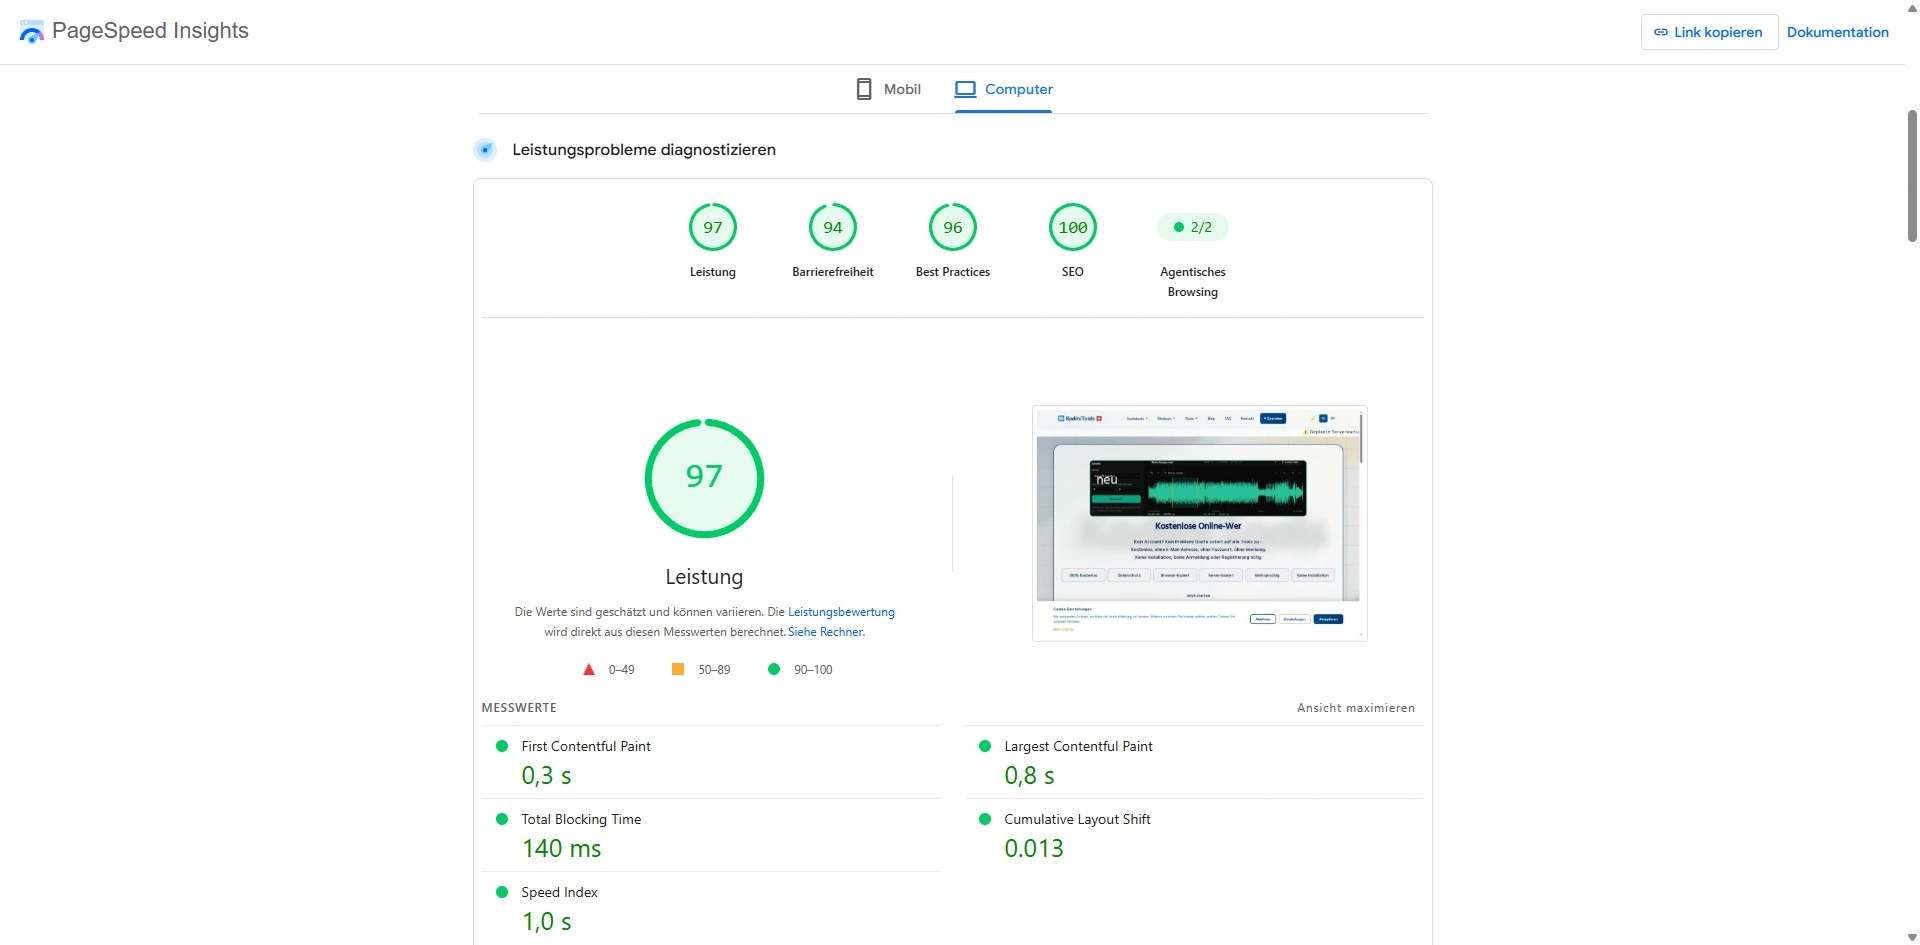Expand metrics with Ansicht maximieren

pyautogui.click(x=1356, y=708)
